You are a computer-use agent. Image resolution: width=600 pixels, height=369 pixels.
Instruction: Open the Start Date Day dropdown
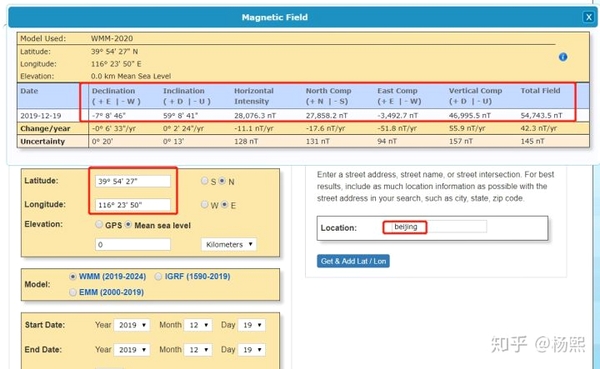click(251, 325)
